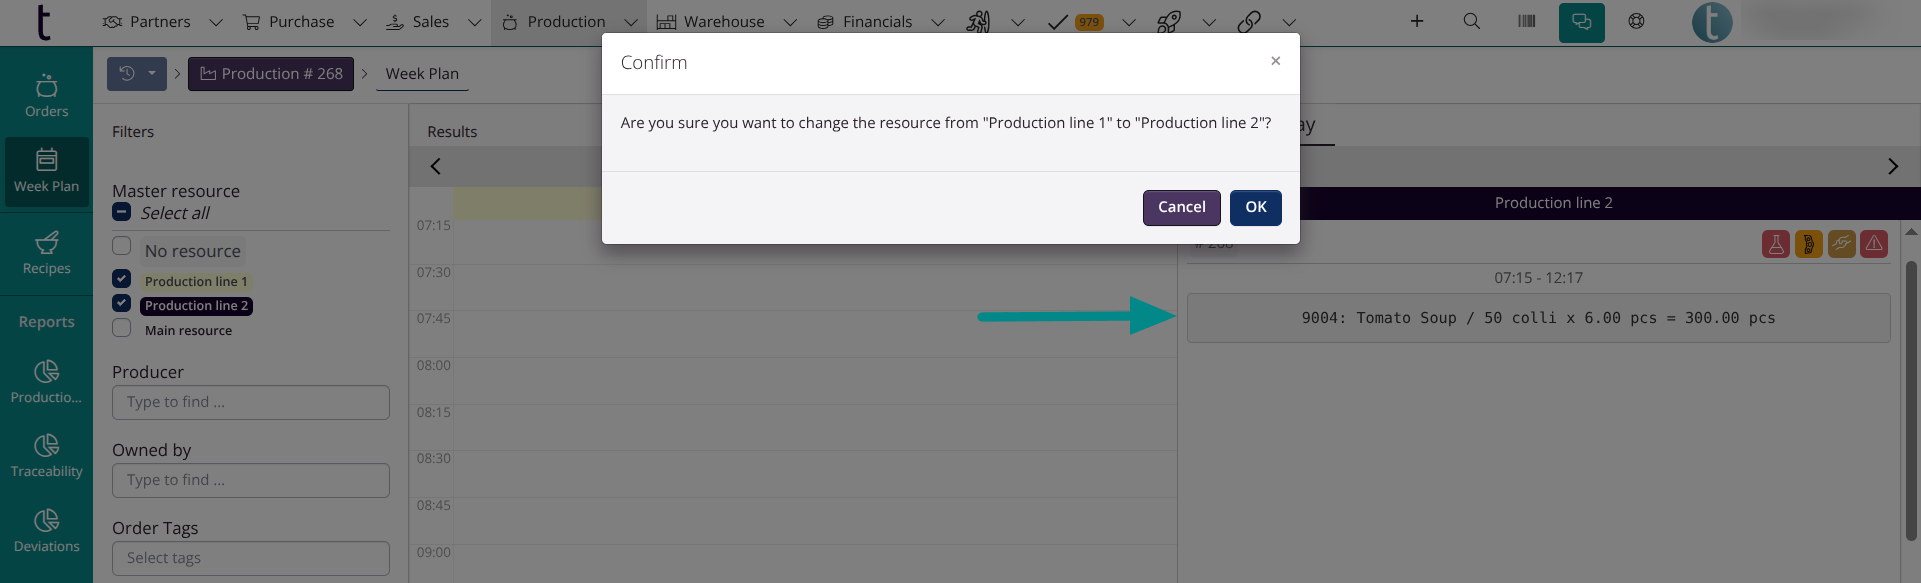Uncheck the Production line 2 checkbox
This screenshot has width=1921, height=583.
[122, 303]
